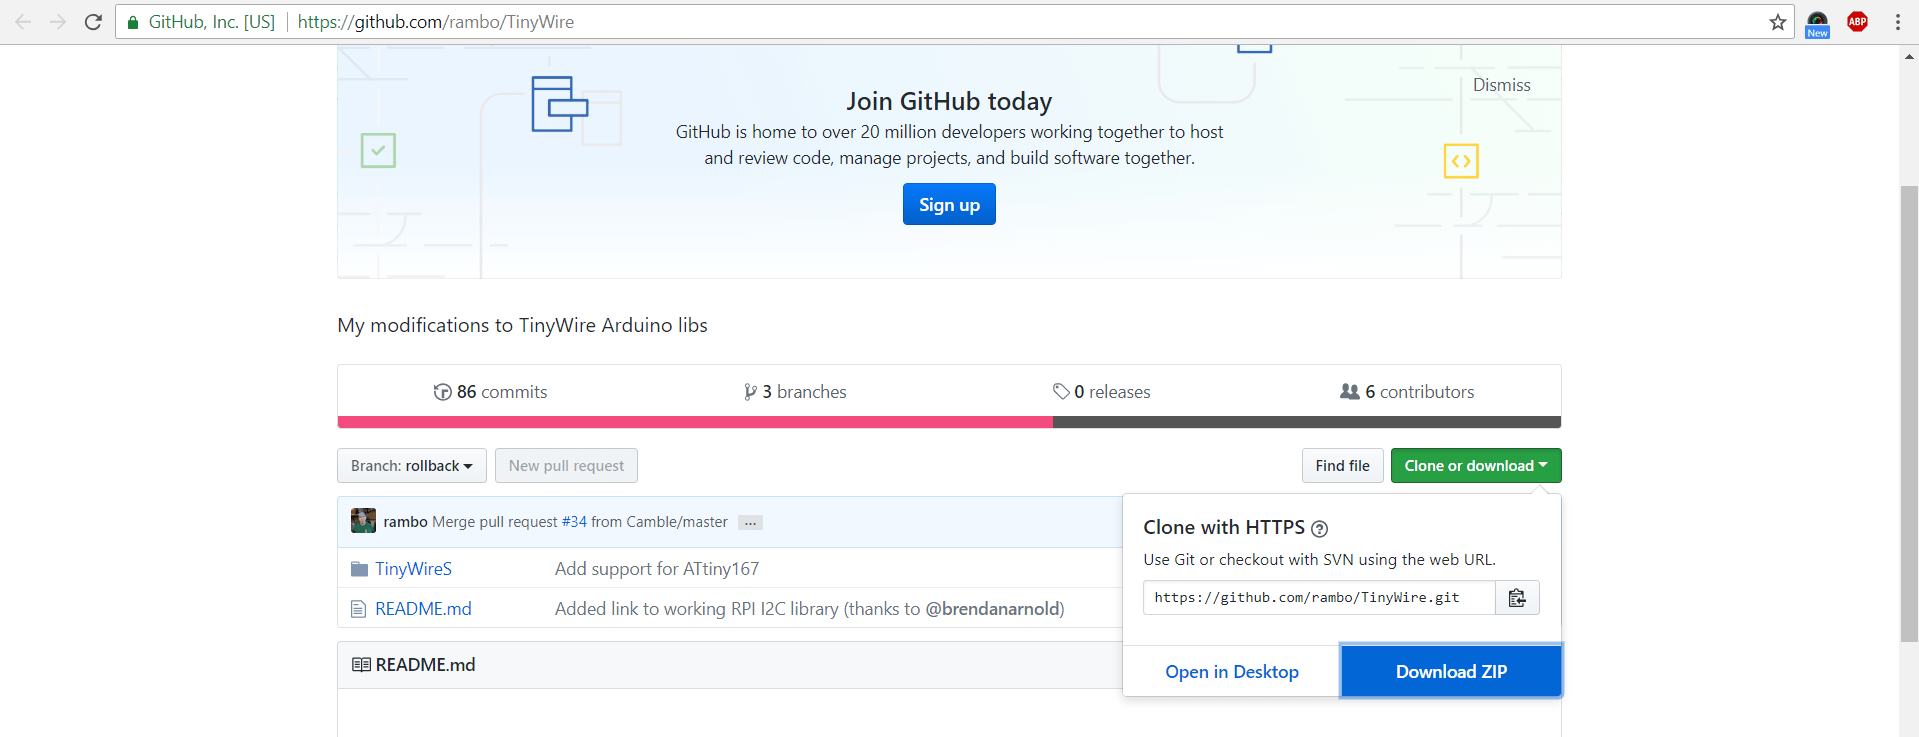Click the Find file button
1919x737 pixels.
click(1343, 466)
